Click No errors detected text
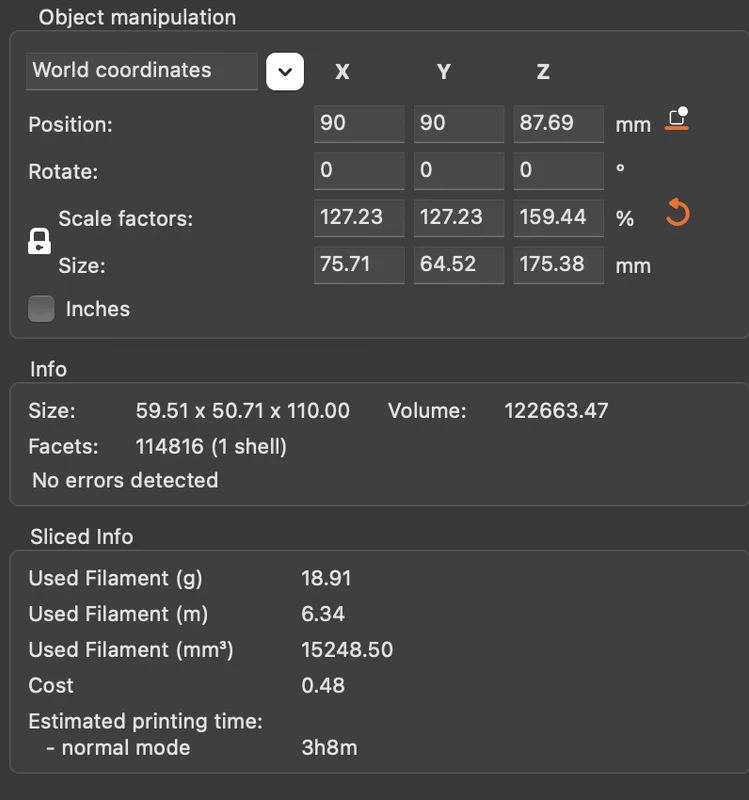The height and width of the screenshot is (800, 749). tap(125, 481)
